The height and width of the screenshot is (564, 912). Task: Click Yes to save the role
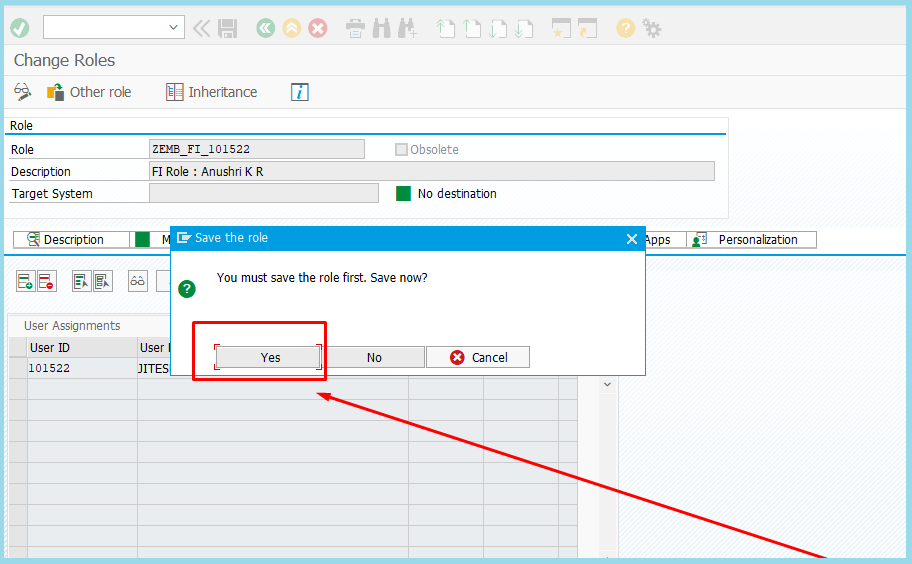(270, 357)
